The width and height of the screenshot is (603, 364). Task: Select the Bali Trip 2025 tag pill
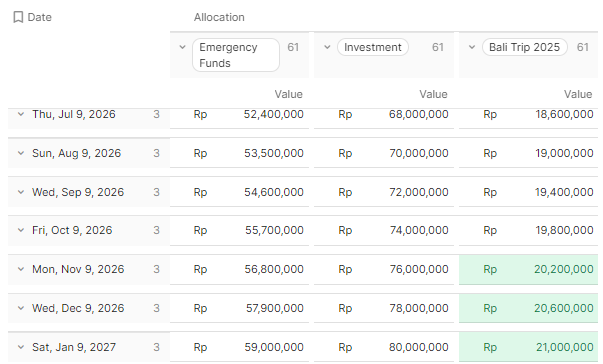click(525, 47)
